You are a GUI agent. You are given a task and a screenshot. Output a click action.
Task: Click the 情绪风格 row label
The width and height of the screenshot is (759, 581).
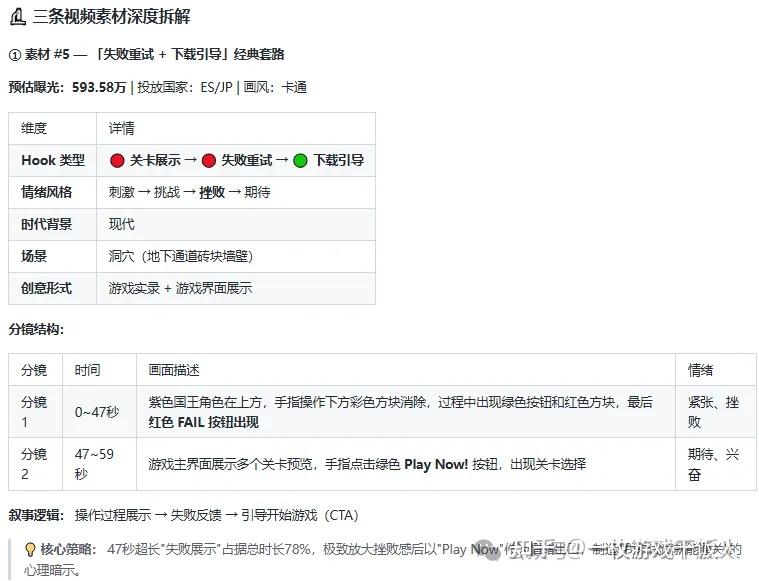[46, 192]
